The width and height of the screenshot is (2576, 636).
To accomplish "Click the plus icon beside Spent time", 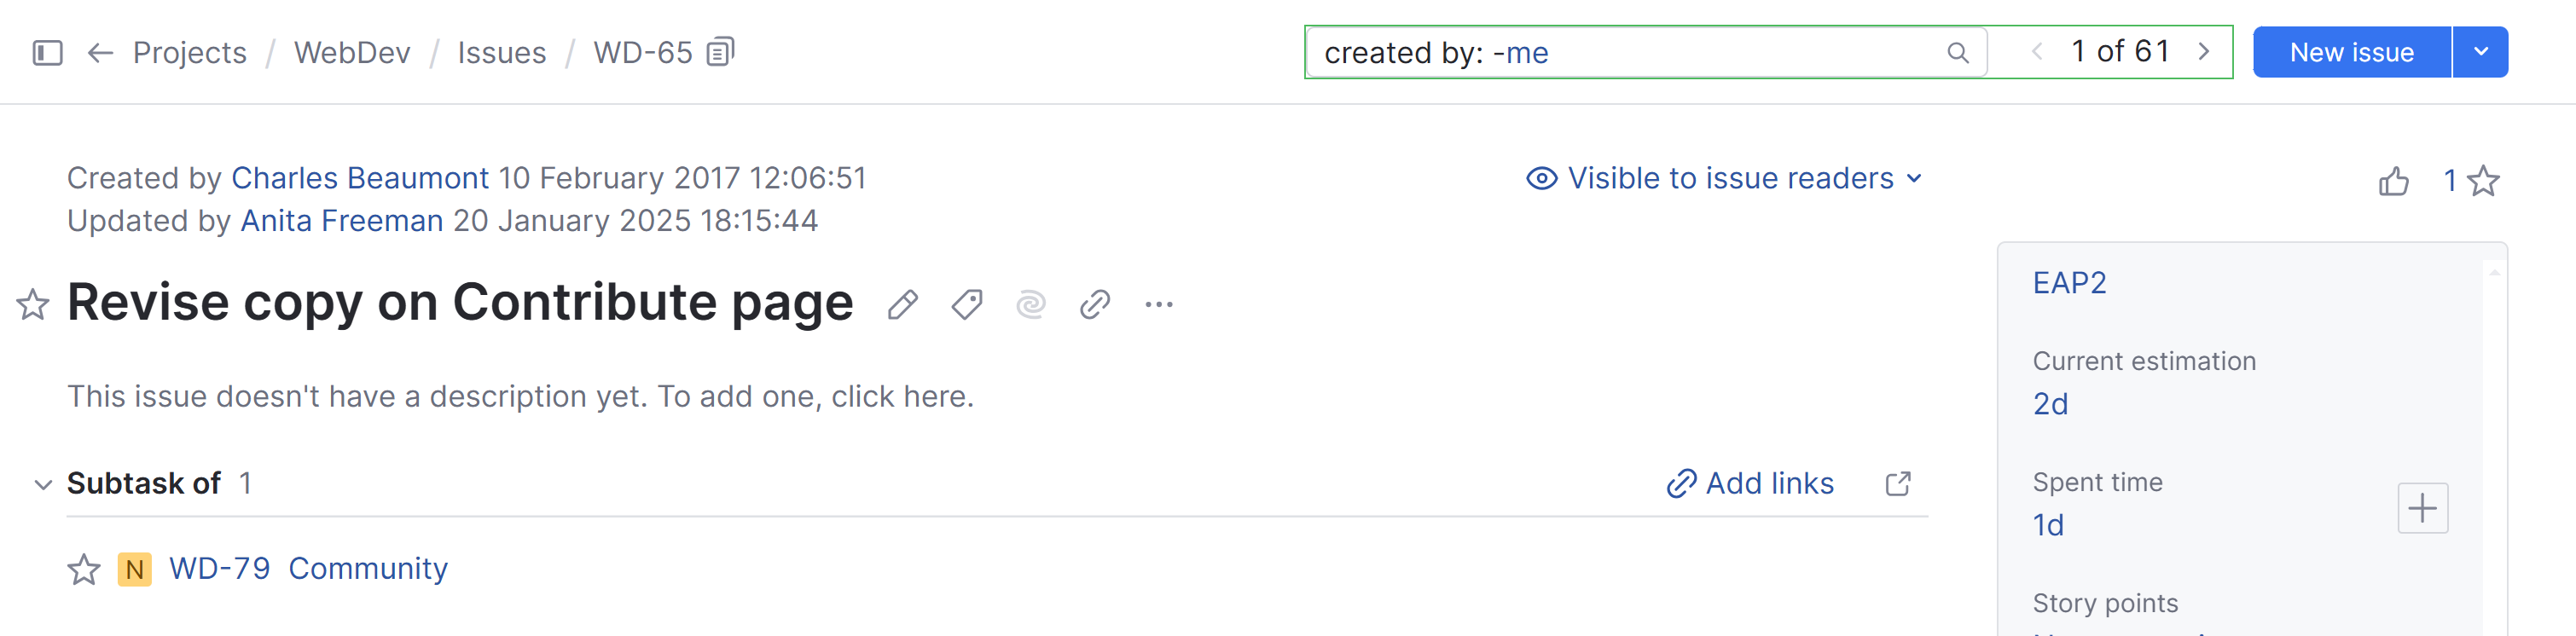I will coord(2422,508).
